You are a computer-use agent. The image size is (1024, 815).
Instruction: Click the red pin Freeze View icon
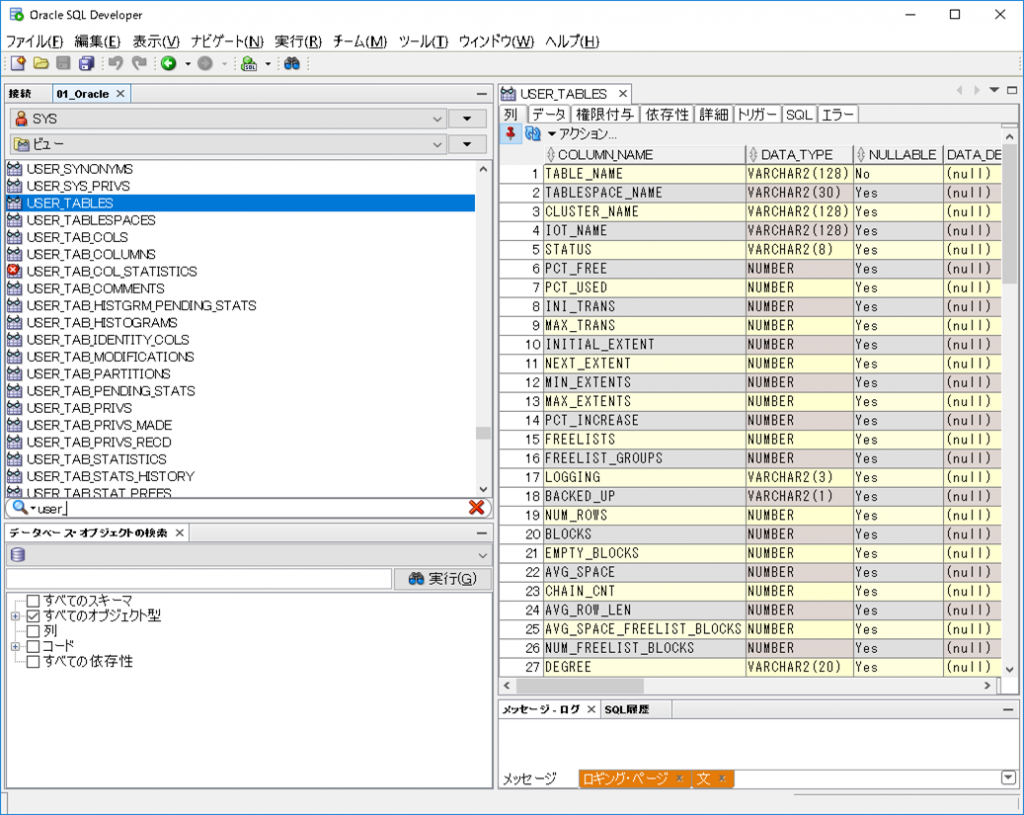[x=511, y=134]
